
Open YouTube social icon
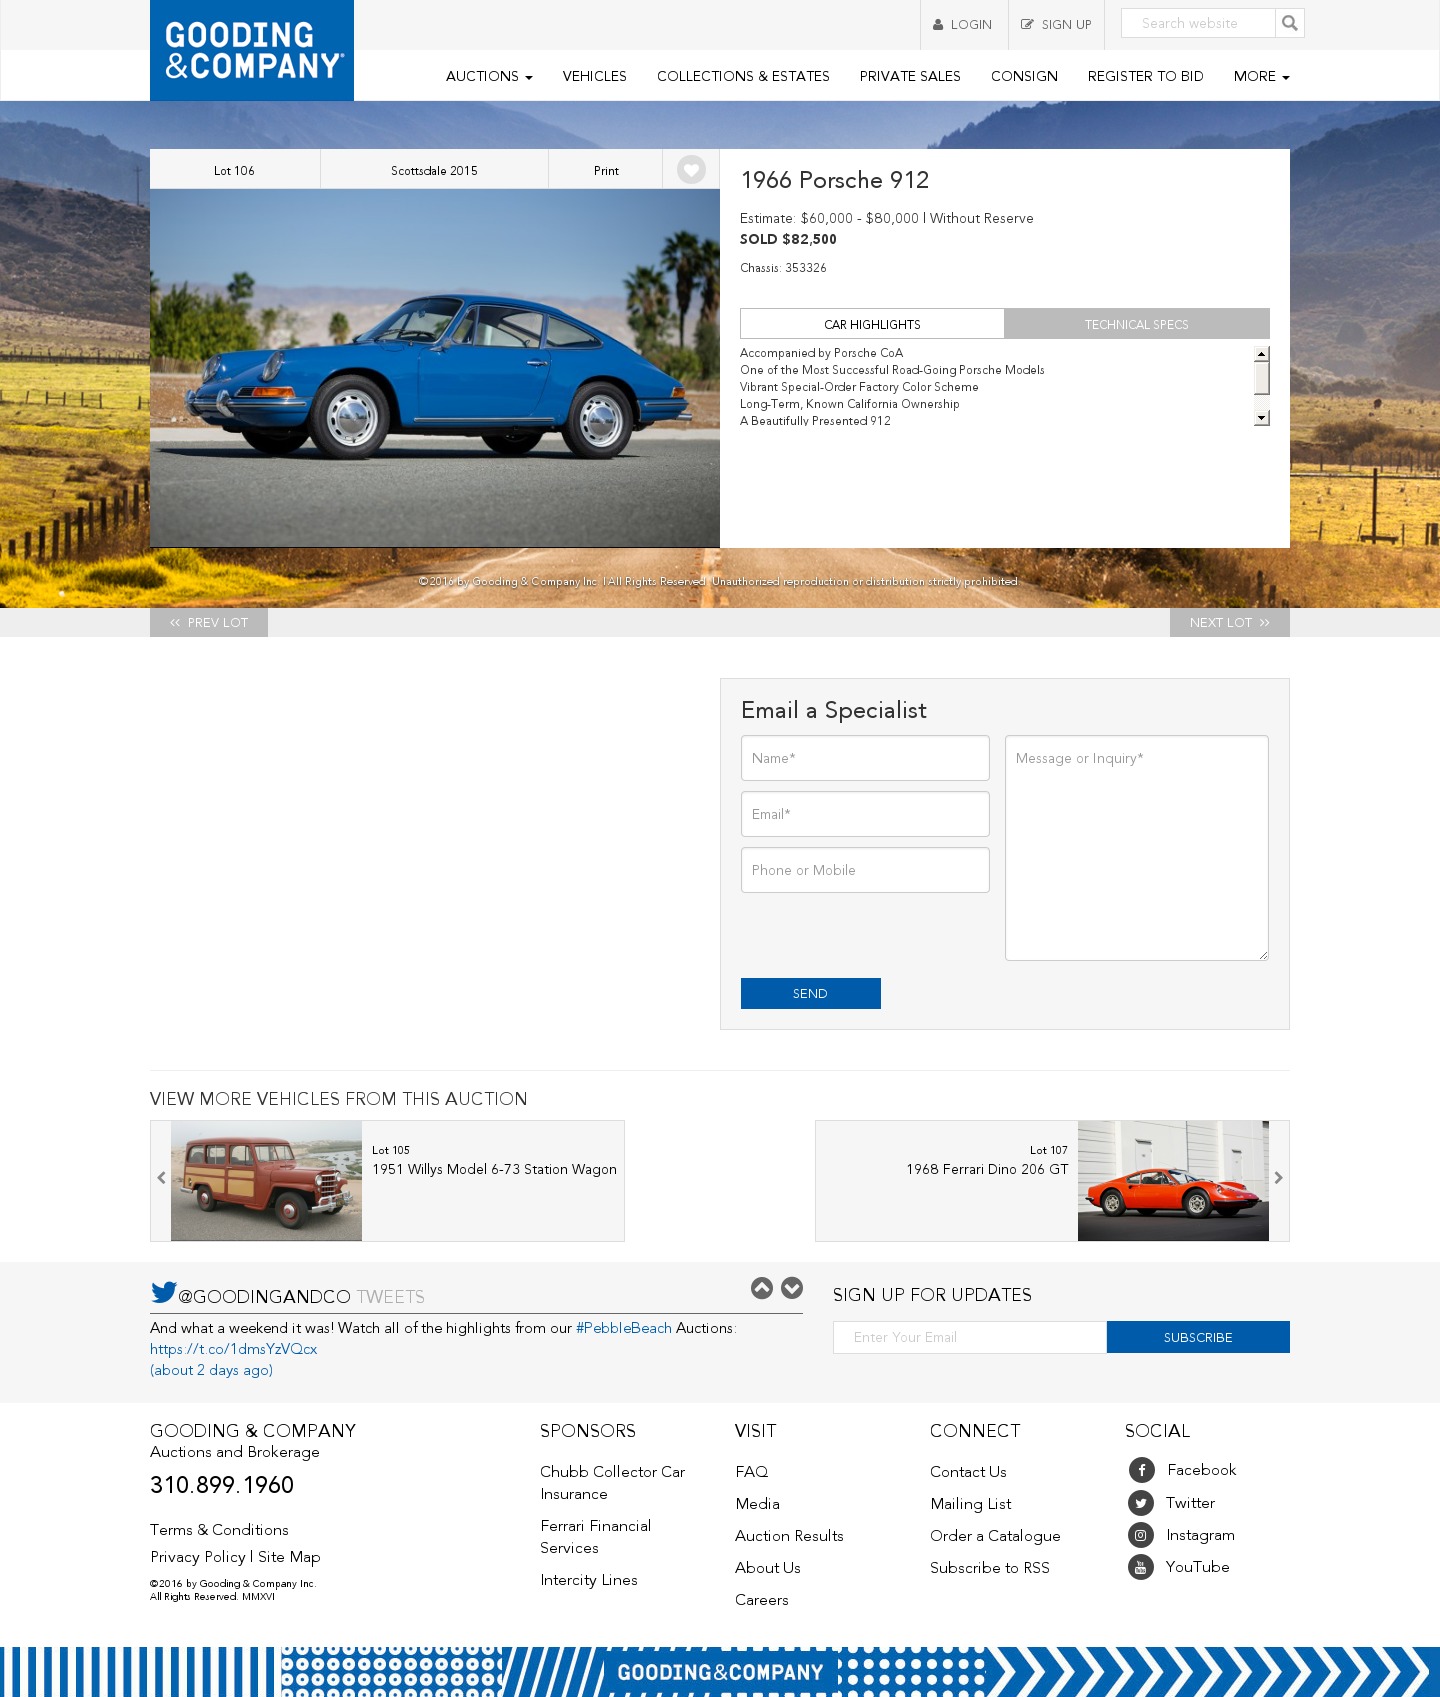(x=1141, y=1567)
